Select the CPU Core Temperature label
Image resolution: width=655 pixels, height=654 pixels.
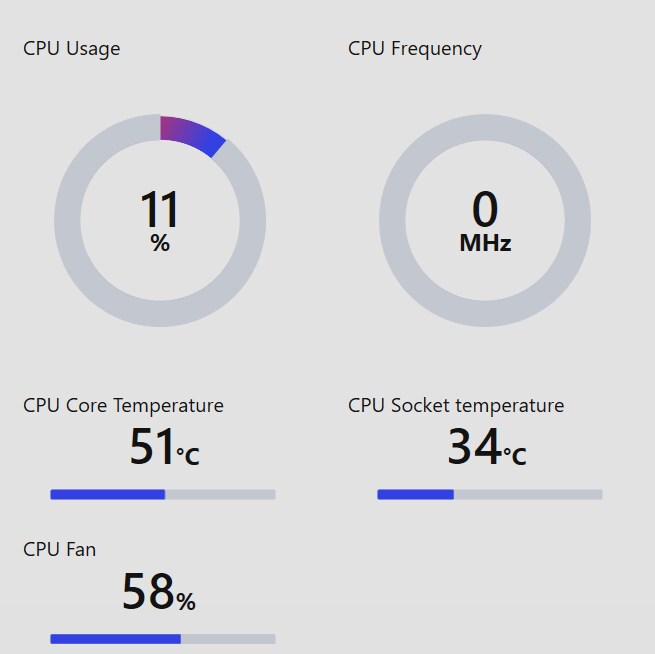(x=123, y=405)
